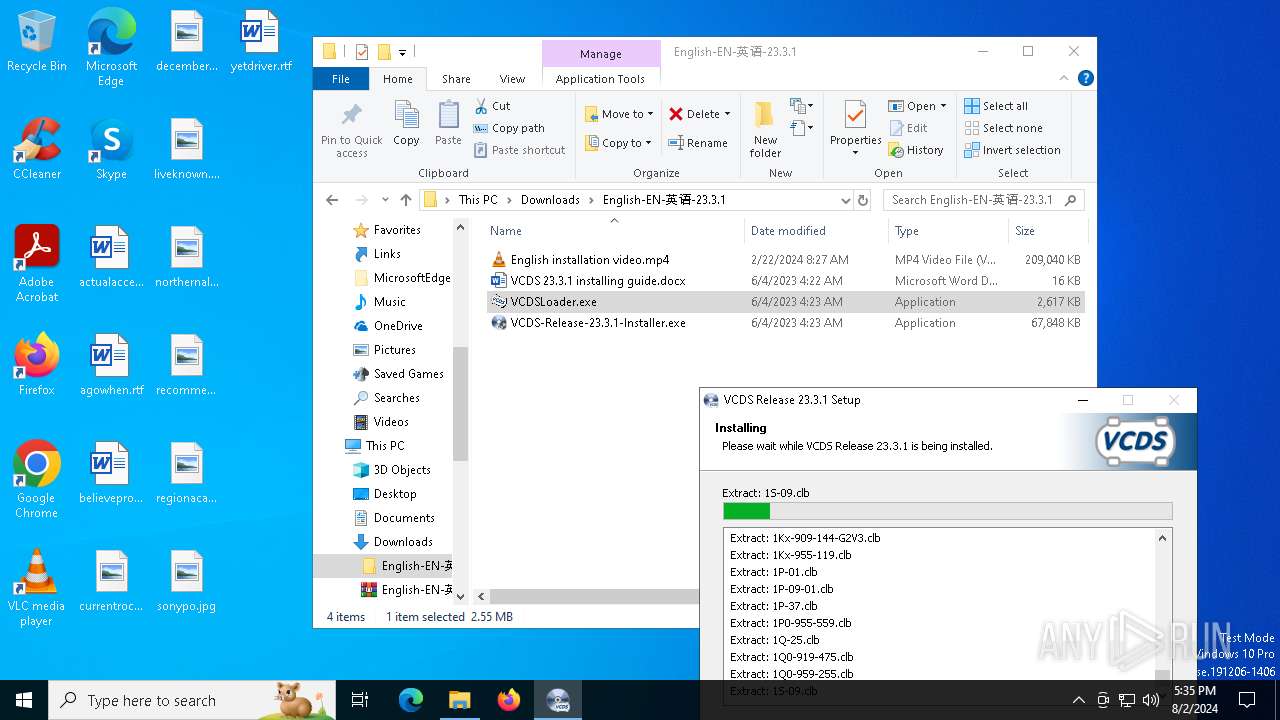Viewport: 1280px width, 720px height.
Task: Click Paste shortcut in ribbon
Action: tap(519, 150)
